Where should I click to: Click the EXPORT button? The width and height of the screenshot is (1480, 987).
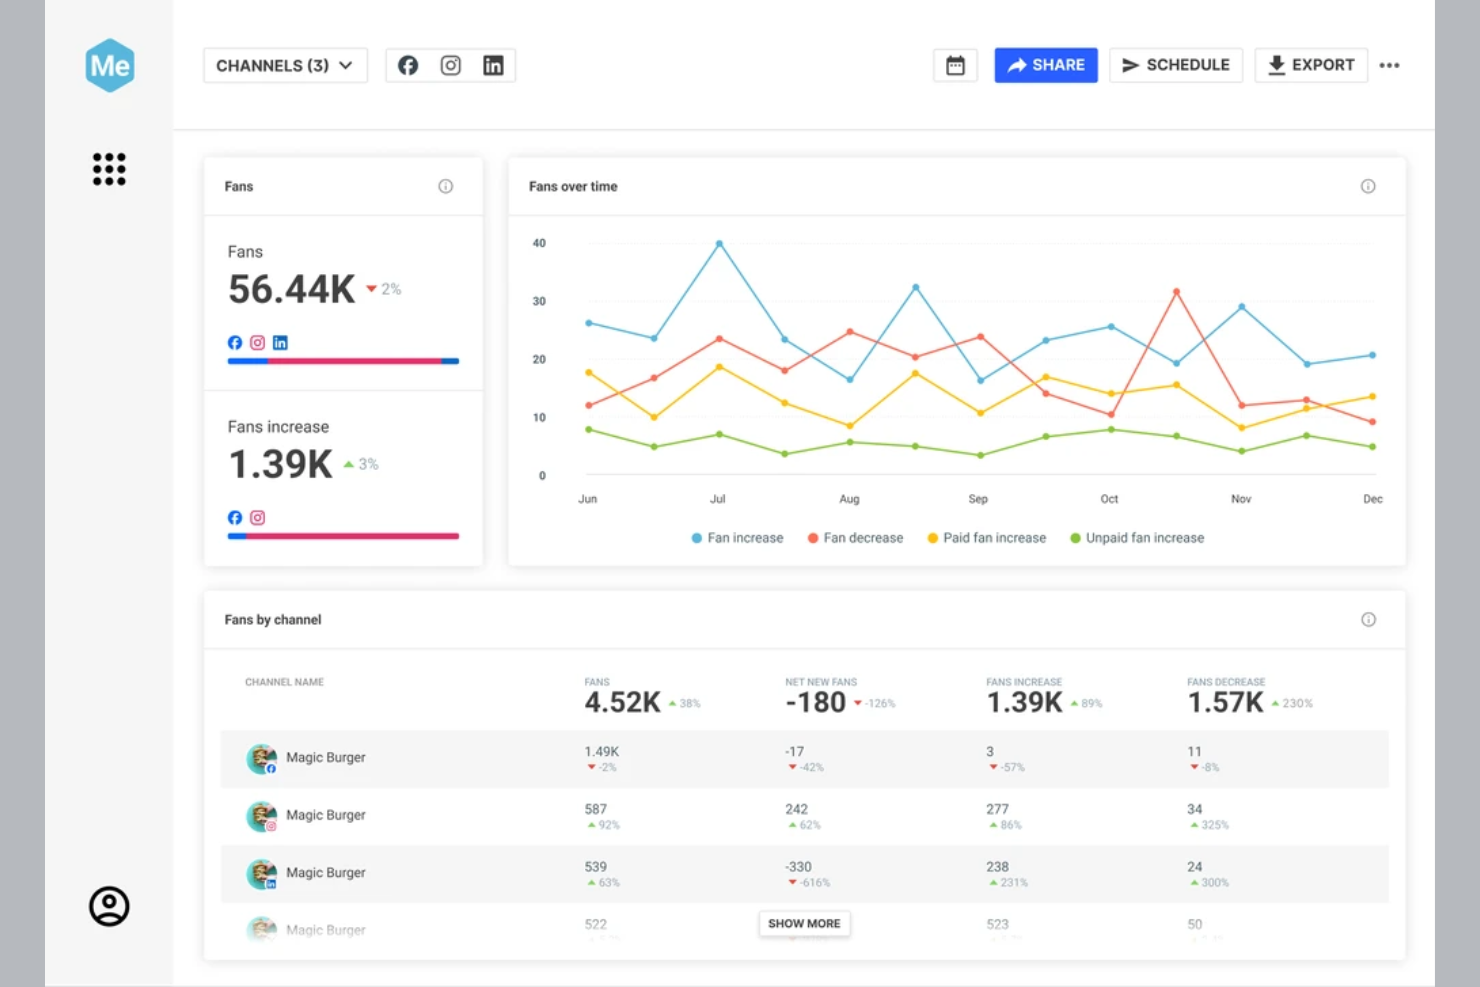click(1311, 65)
